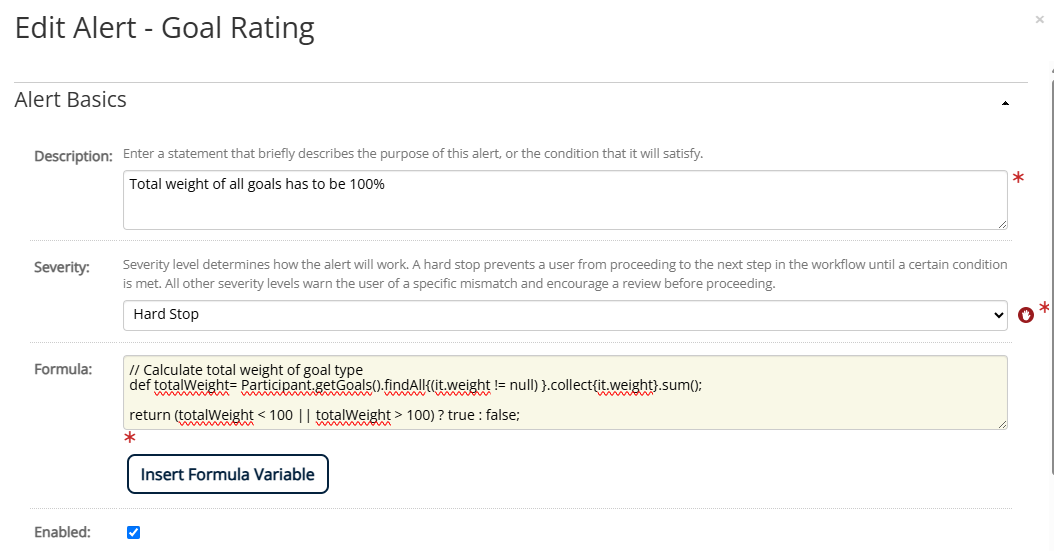This screenshot has height=551, width=1054.
Task: Close the Edit Alert dialog
Action: coord(1039,19)
